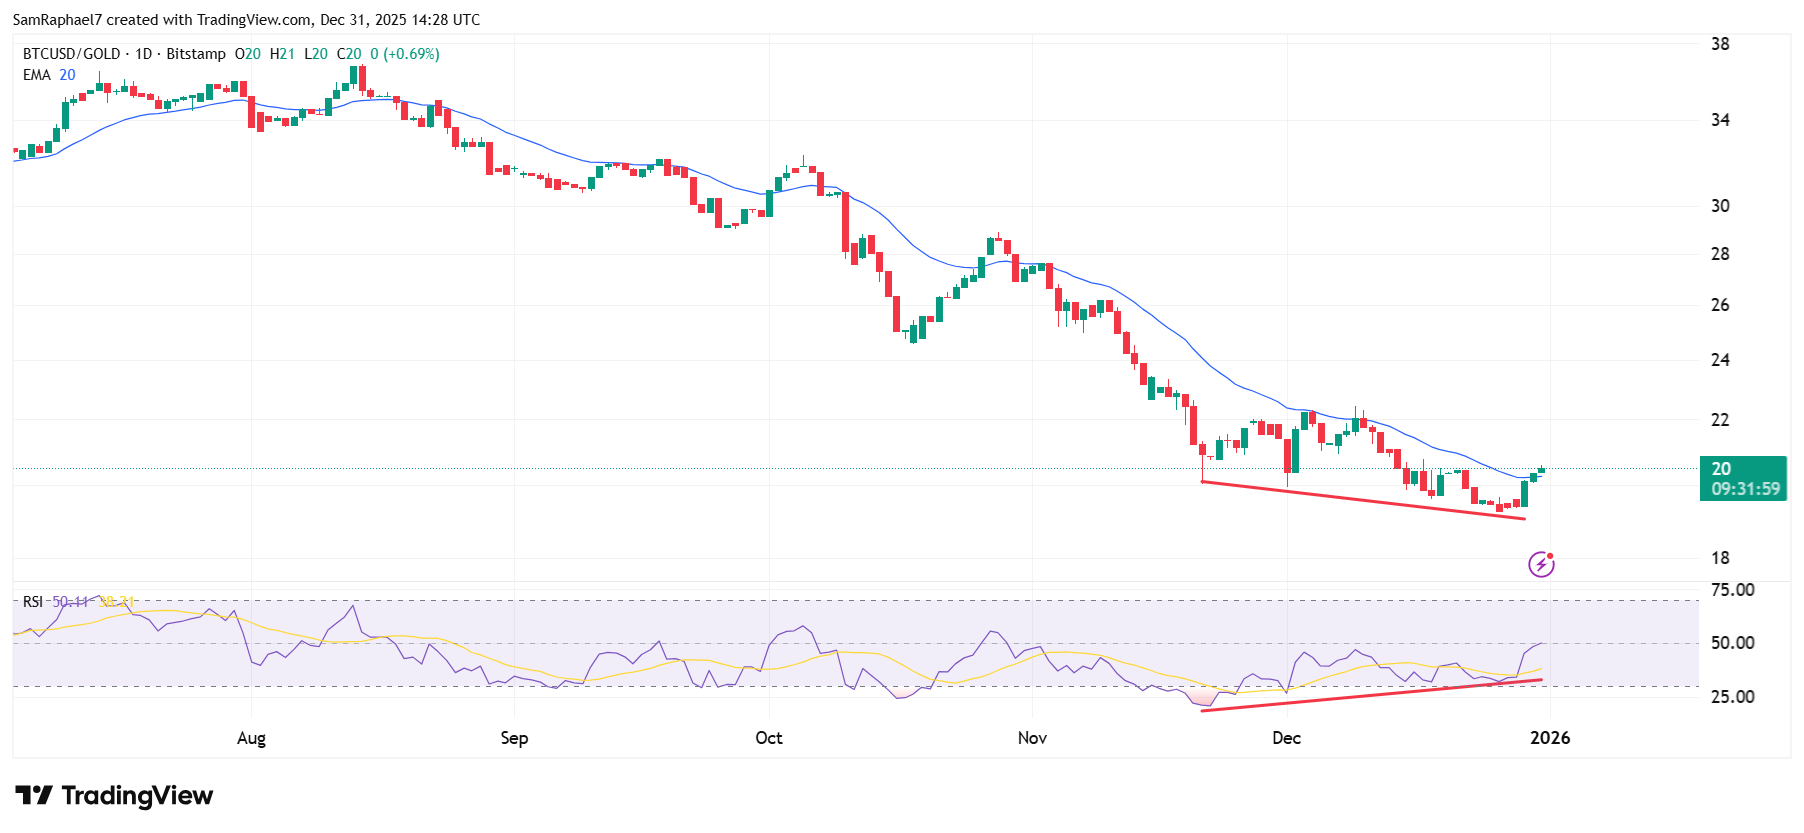Click the Sep label on time axis
Screen dimensions: 1804x833
click(x=514, y=738)
